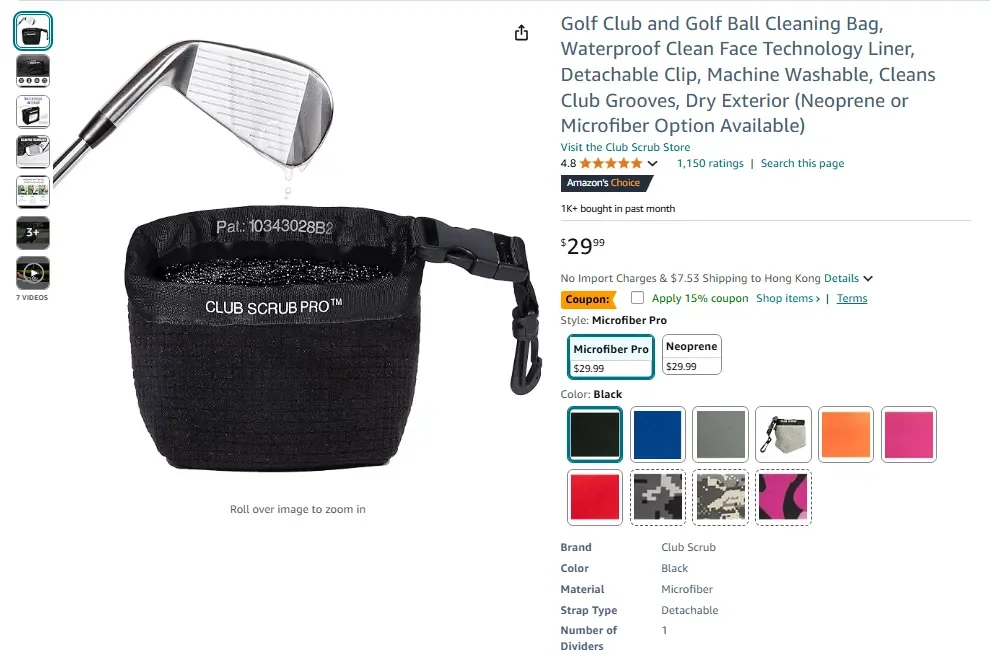Expand the rating breakdown chevron
Image resolution: width=990 pixels, height=655 pixels.
[653, 164]
